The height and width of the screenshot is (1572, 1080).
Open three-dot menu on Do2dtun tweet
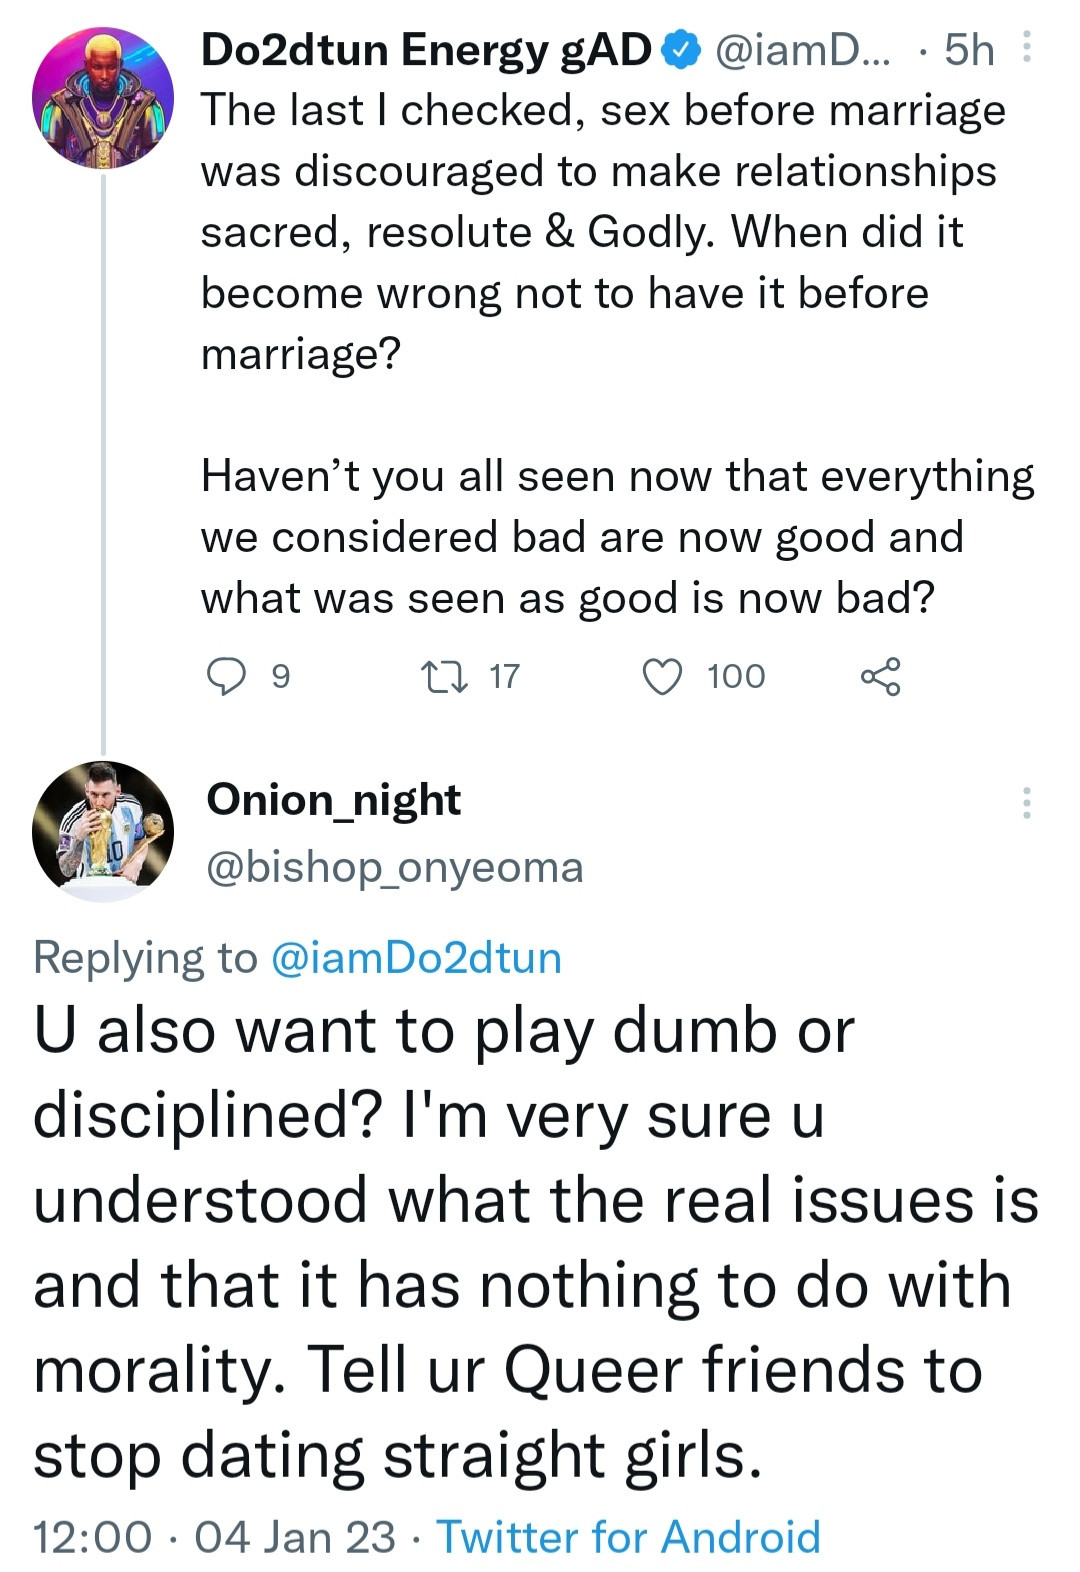click(1026, 48)
